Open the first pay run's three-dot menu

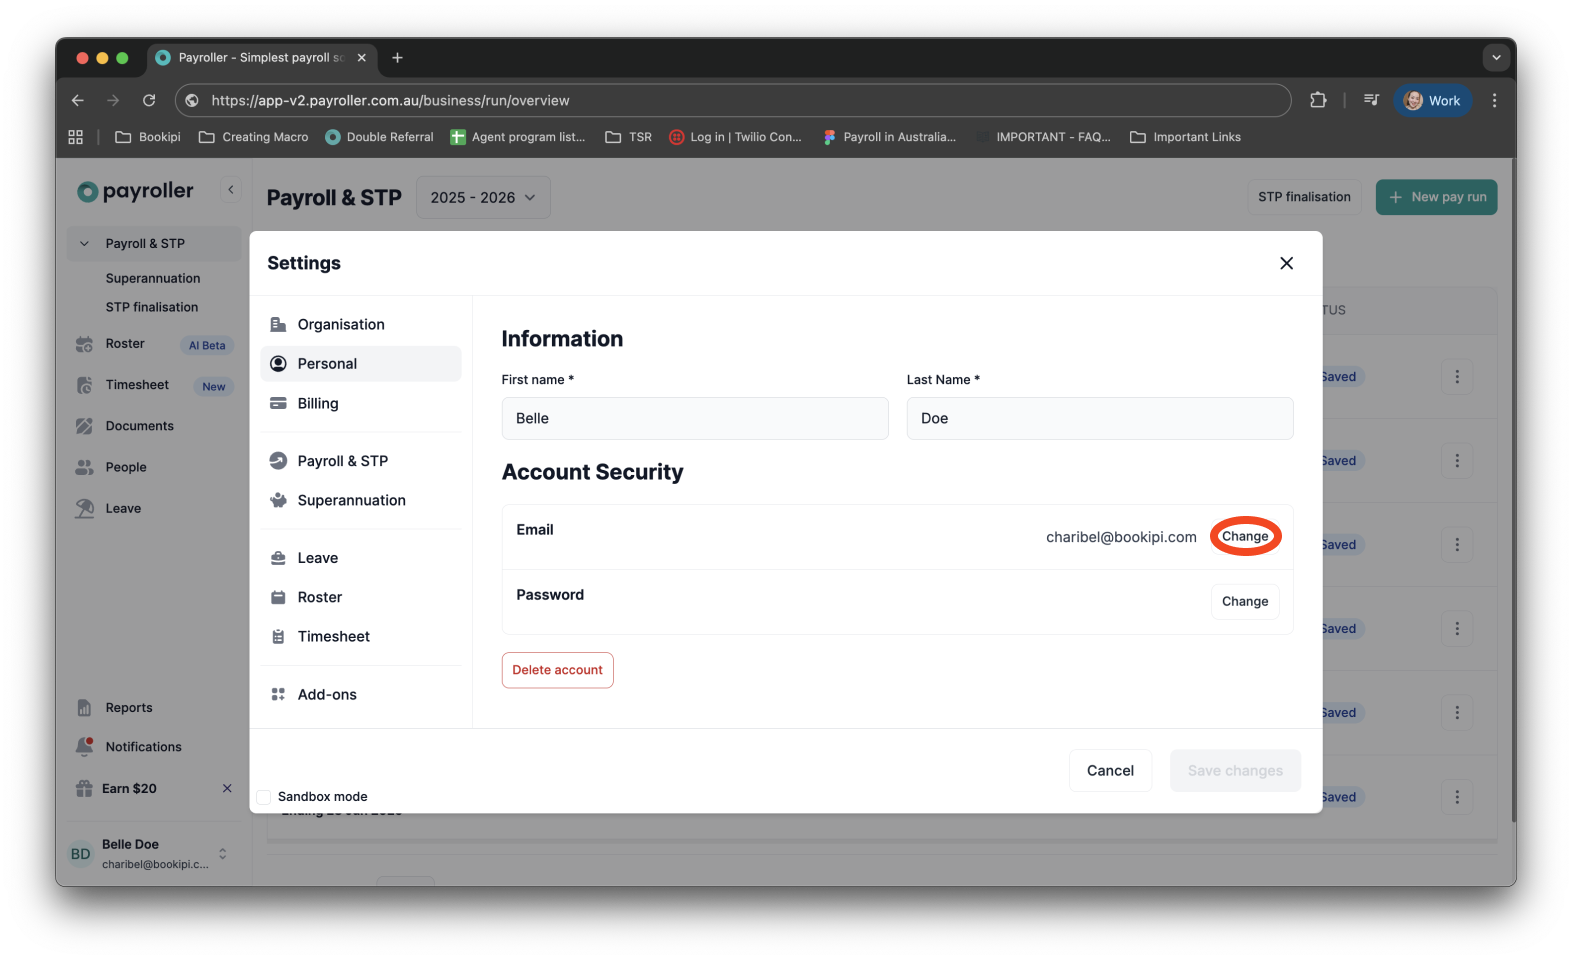click(1457, 377)
